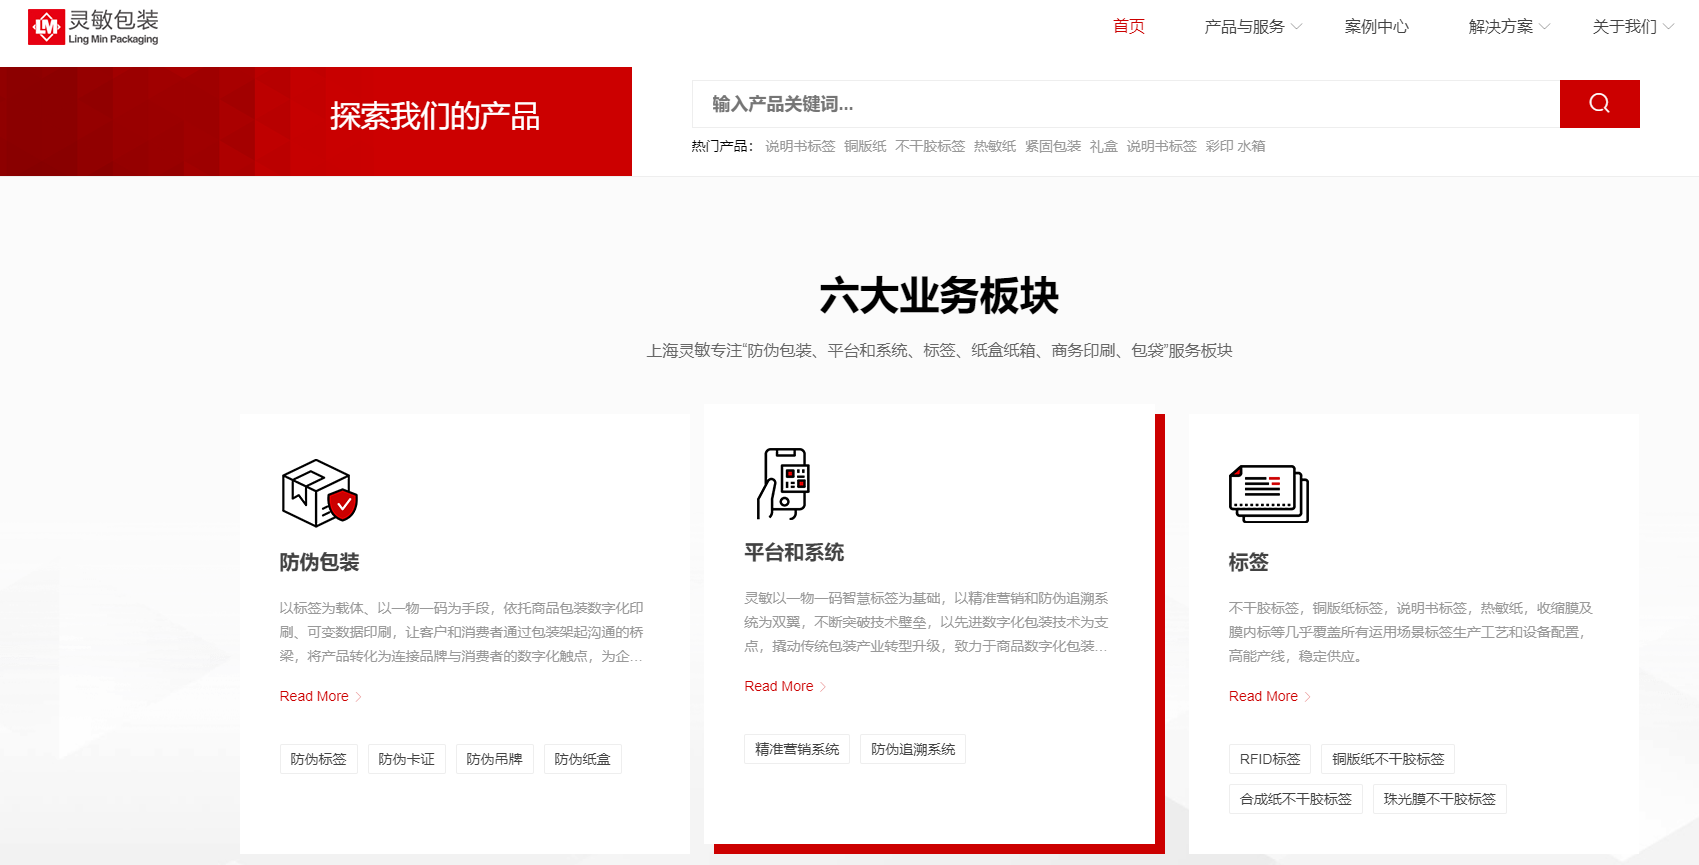Click the 铜版纸 hot product link

tap(865, 146)
